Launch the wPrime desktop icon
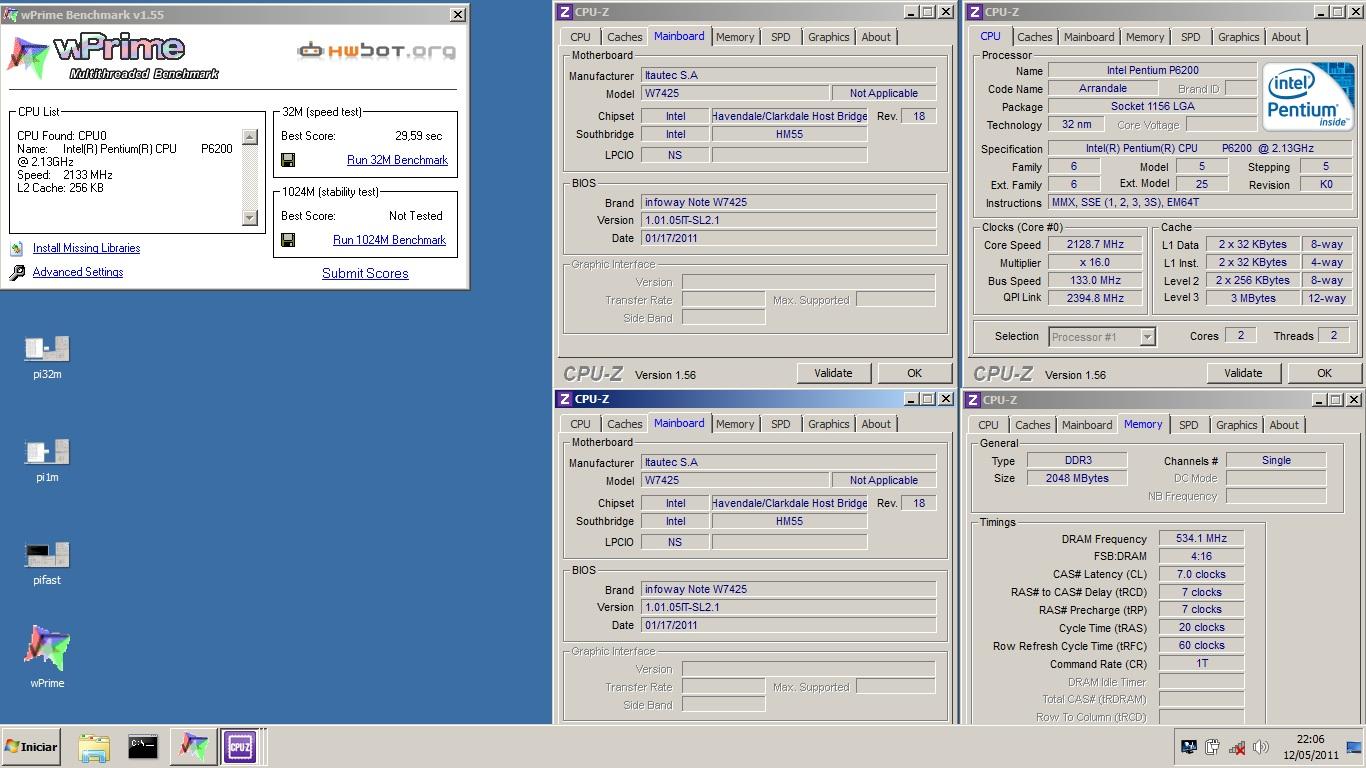The width and height of the screenshot is (1366, 768). [47, 657]
